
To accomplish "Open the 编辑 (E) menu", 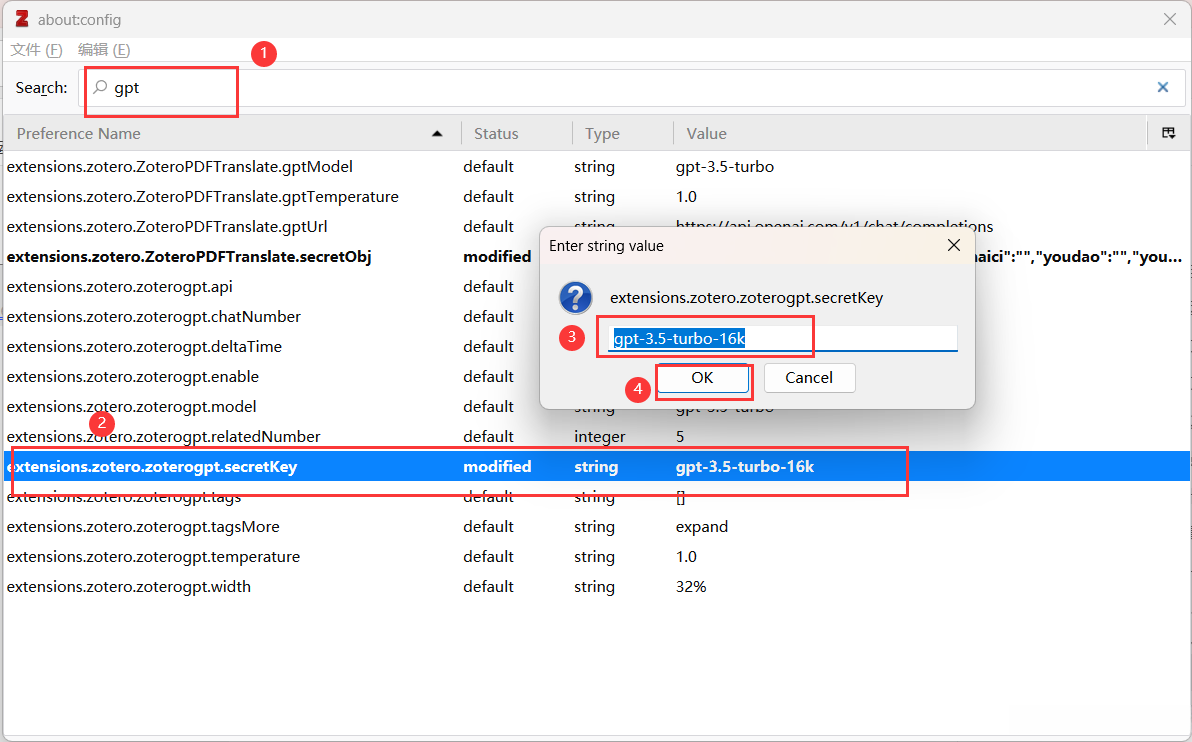I will click(x=103, y=50).
